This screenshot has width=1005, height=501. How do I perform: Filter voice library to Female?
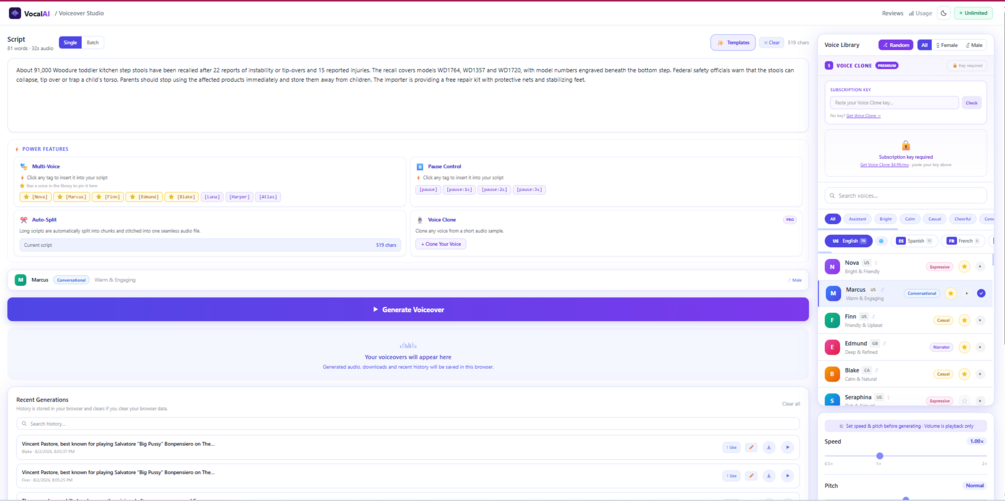coord(947,45)
